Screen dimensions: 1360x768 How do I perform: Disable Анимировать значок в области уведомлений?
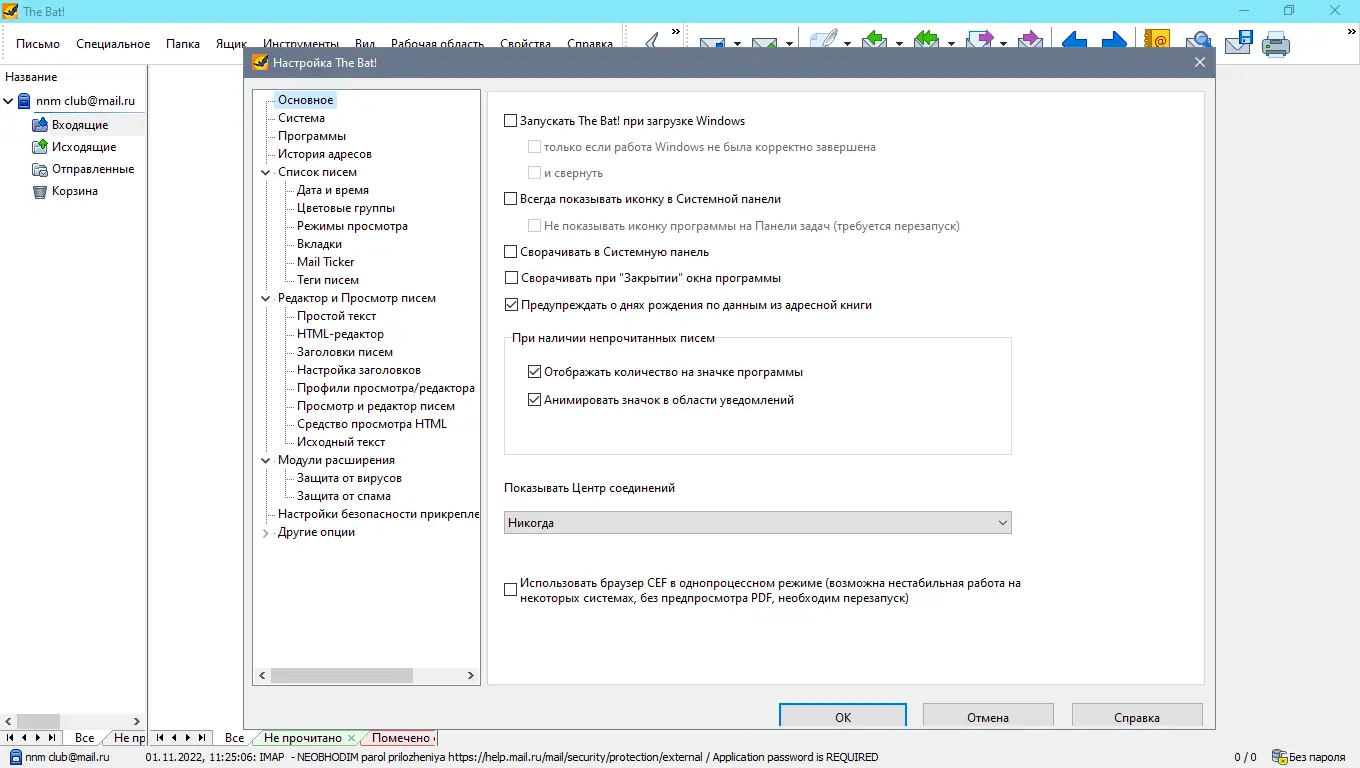(535, 400)
